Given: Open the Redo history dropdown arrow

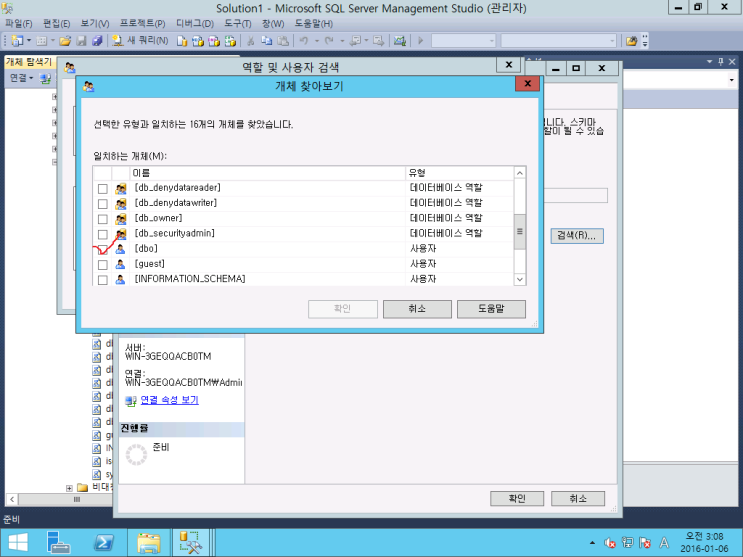Looking at the screenshot, I should click(342, 41).
